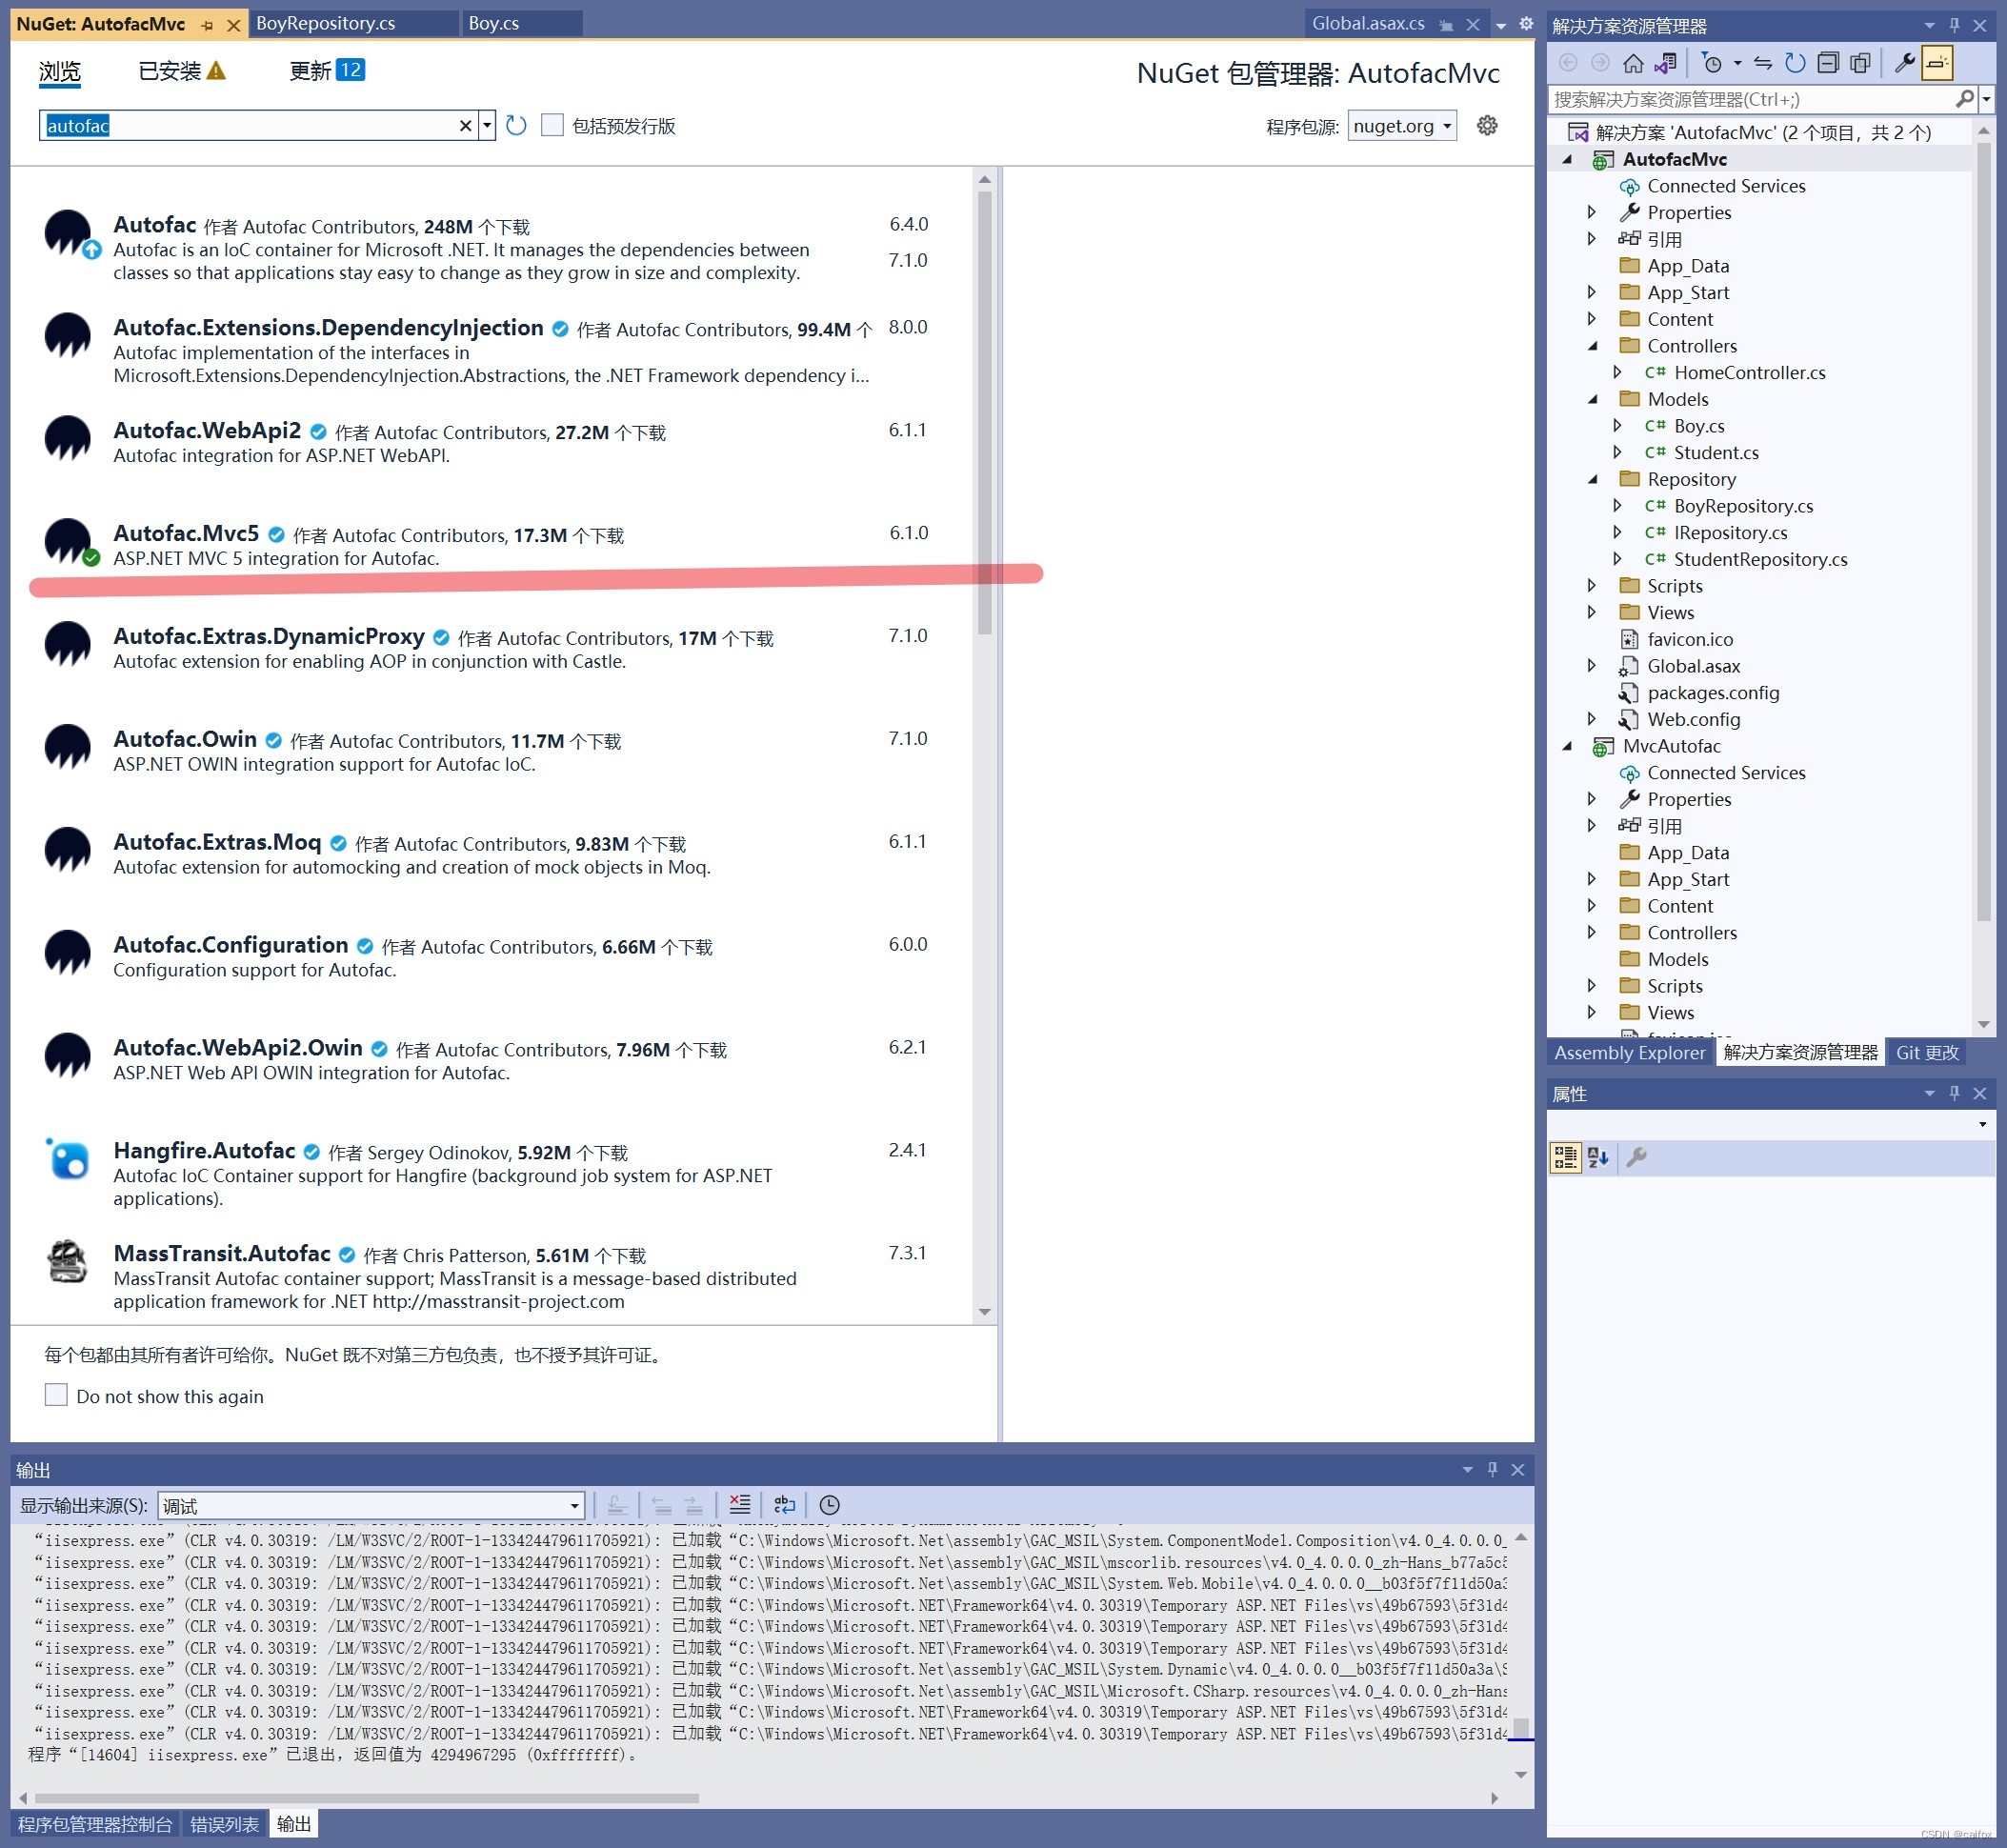
Task: Open the 错误列表 tab at bottom
Action: point(224,1825)
